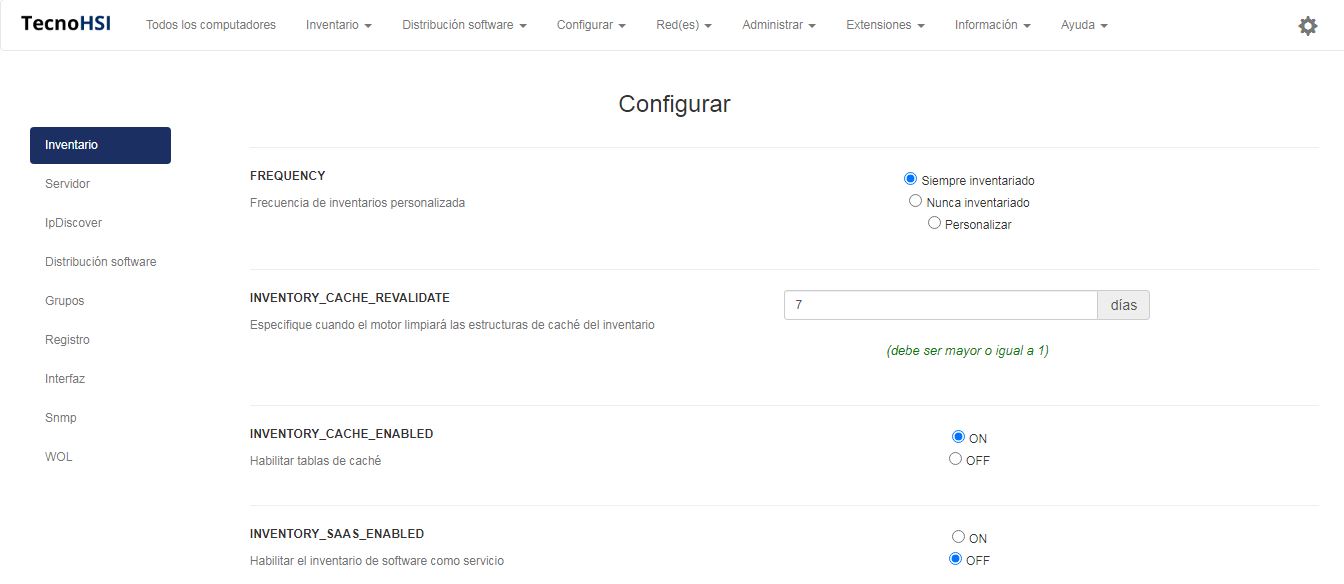Open the Inventario dropdown menu
1344x584 pixels.
point(338,25)
